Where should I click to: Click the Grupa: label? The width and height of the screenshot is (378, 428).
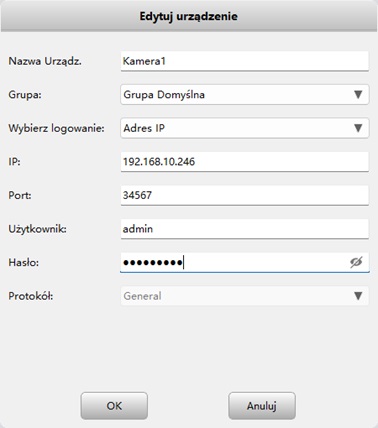(x=25, y=95)
